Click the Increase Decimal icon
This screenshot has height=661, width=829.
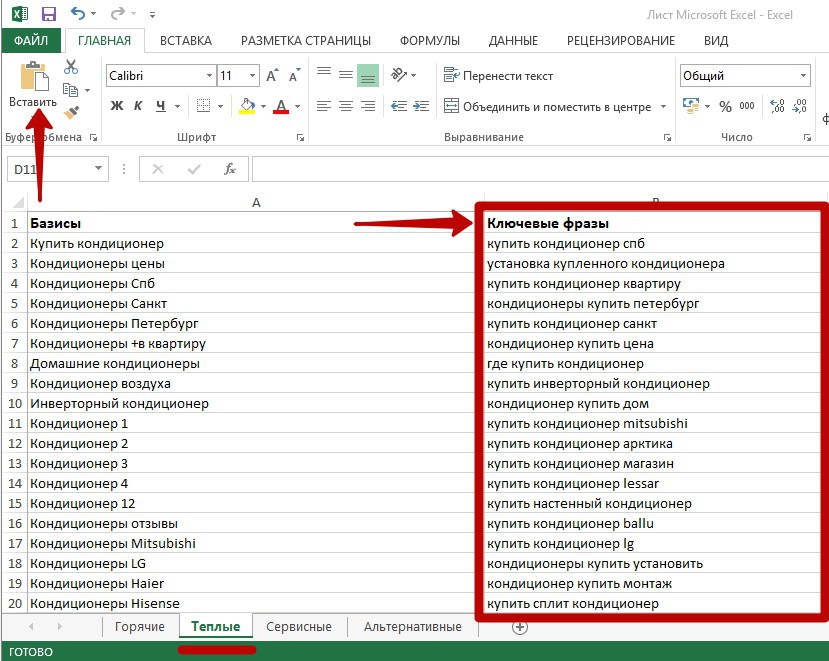(x=777, y=106)
